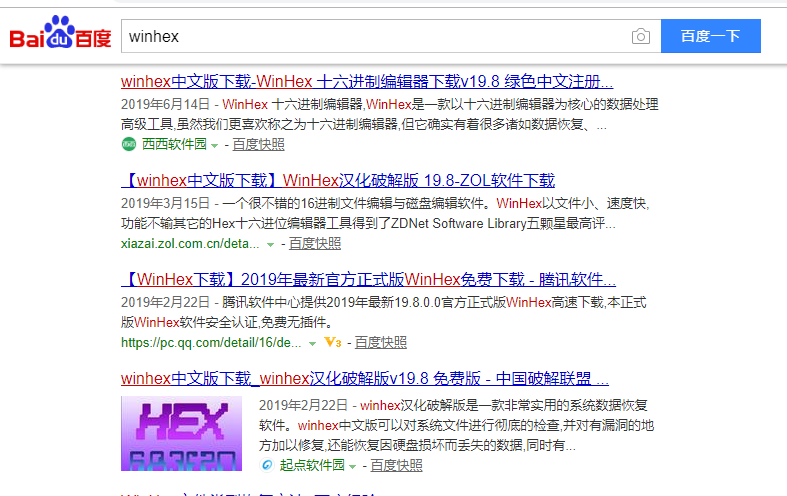Open 百度快照 for 西西软件园 result
Viewport: 787px width, 496px height.
point(258,145)
